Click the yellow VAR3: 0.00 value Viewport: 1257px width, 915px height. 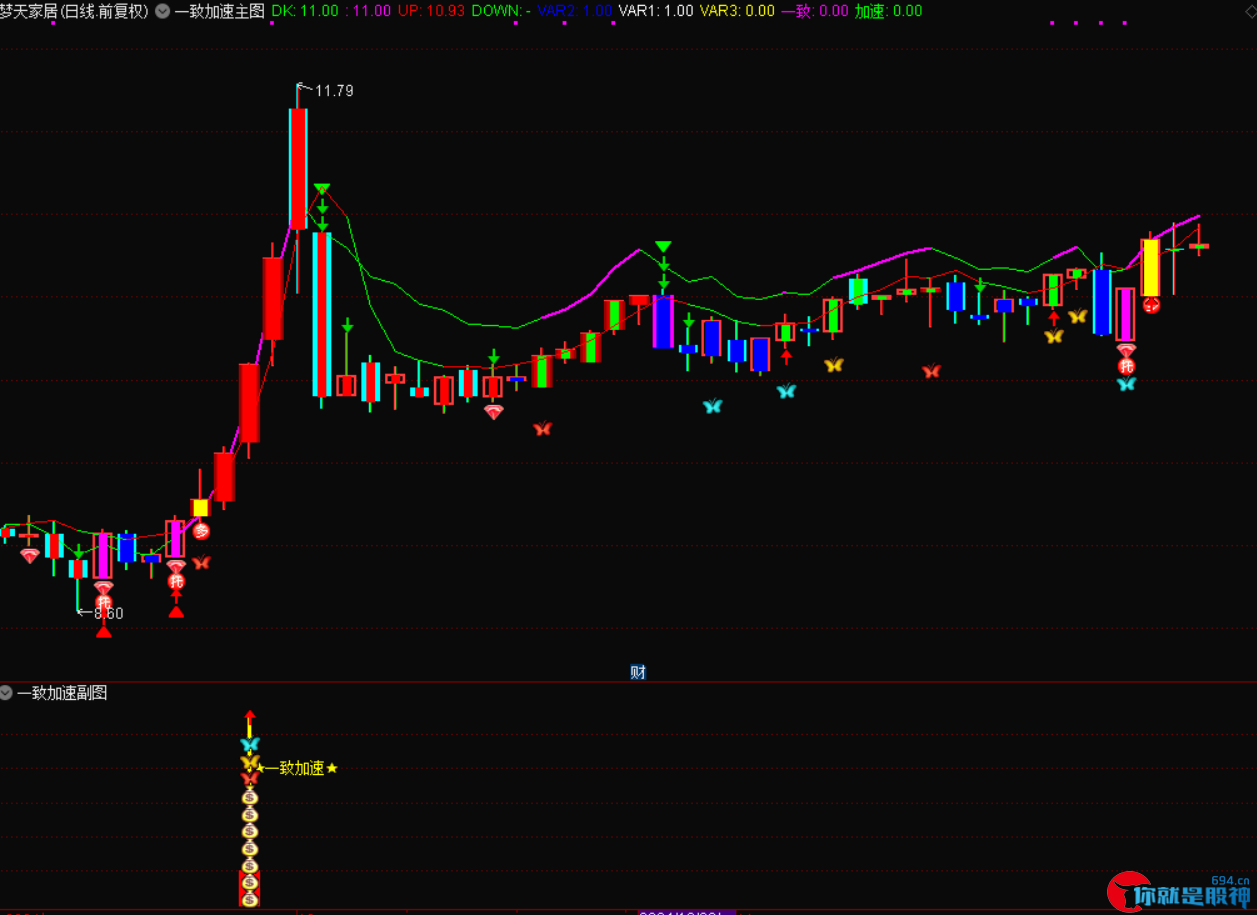(737, 11)
